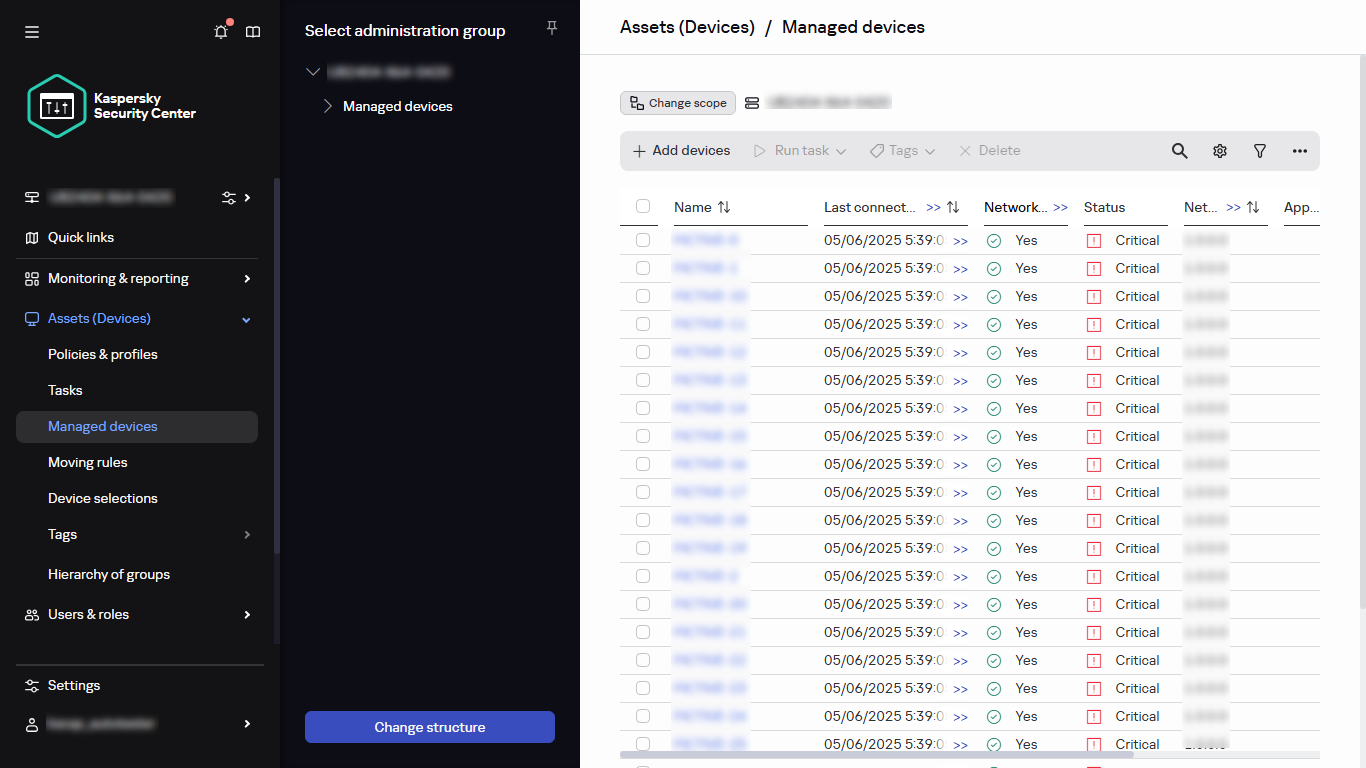1366x768 pixels.
Task: Check the first device row checkbox
Action: click(643, 240)
